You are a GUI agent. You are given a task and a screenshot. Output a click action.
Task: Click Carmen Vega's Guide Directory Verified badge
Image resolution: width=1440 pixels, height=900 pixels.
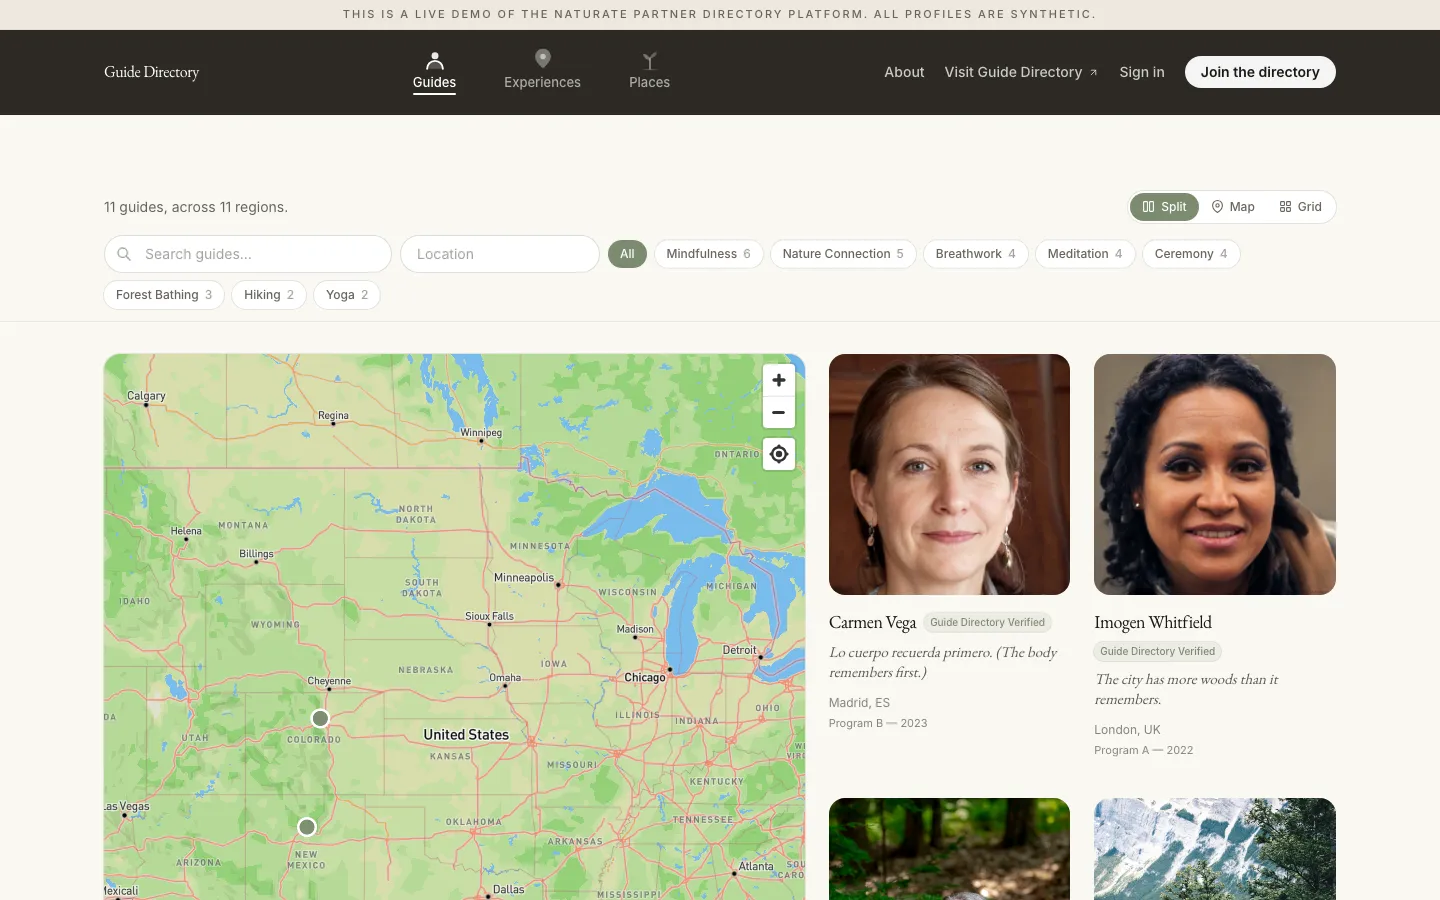click(987, 622)
